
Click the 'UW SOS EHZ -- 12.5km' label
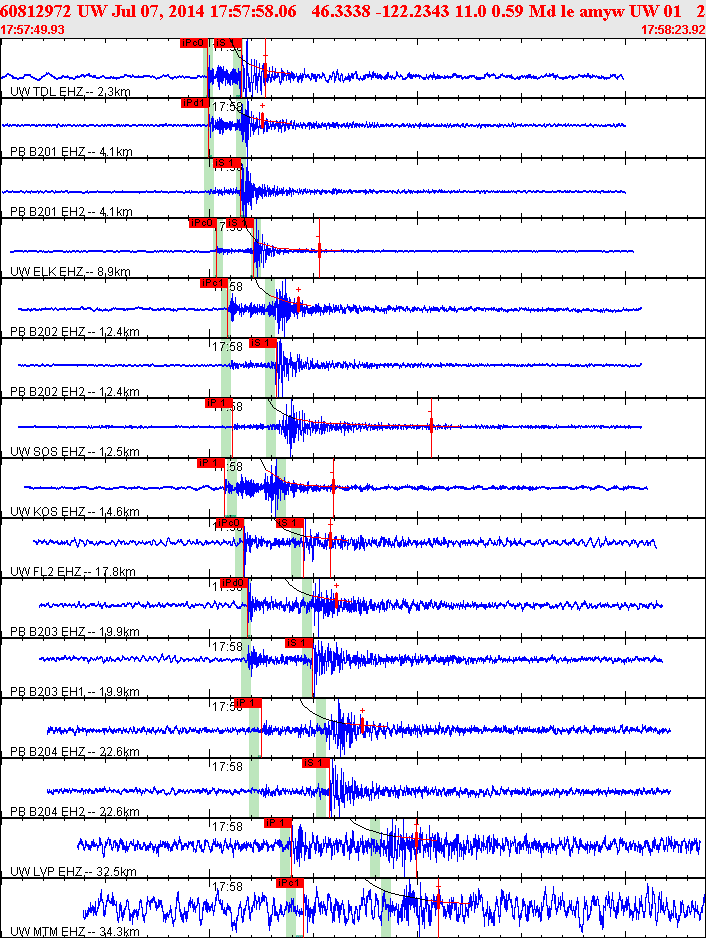[x=75, y=452]
